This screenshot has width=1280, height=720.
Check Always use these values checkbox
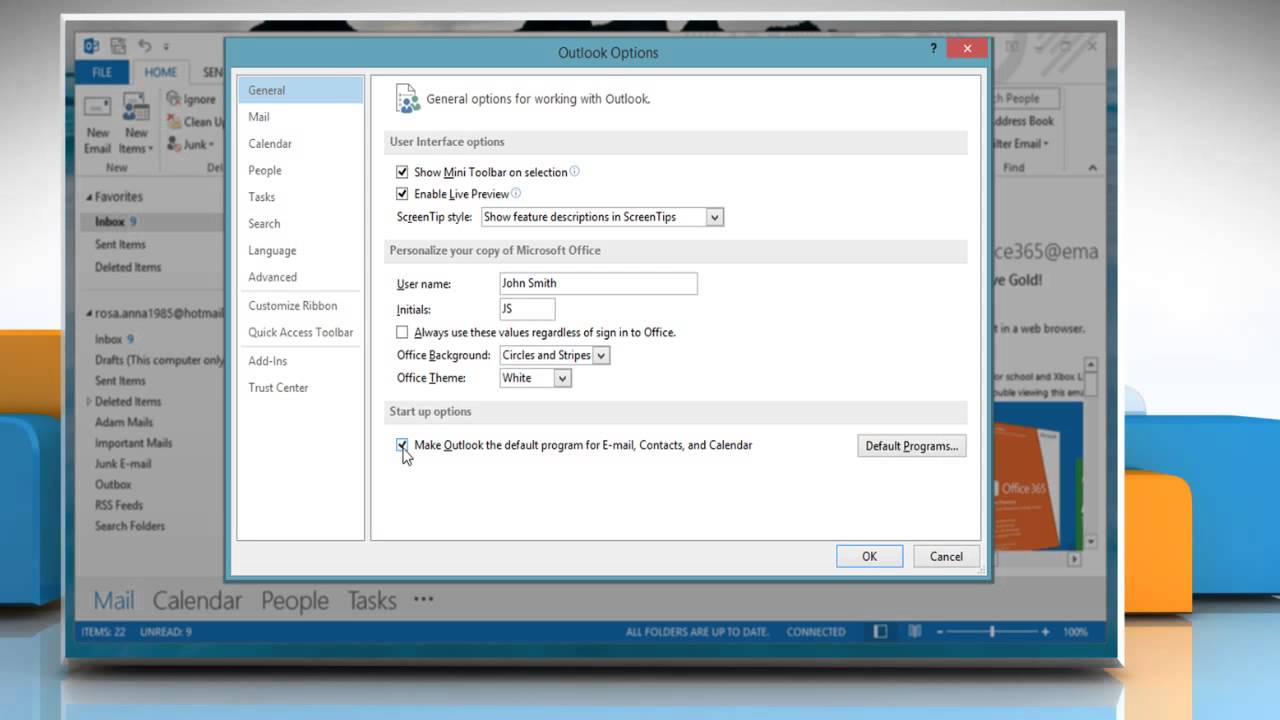click(x=402, y=332)
